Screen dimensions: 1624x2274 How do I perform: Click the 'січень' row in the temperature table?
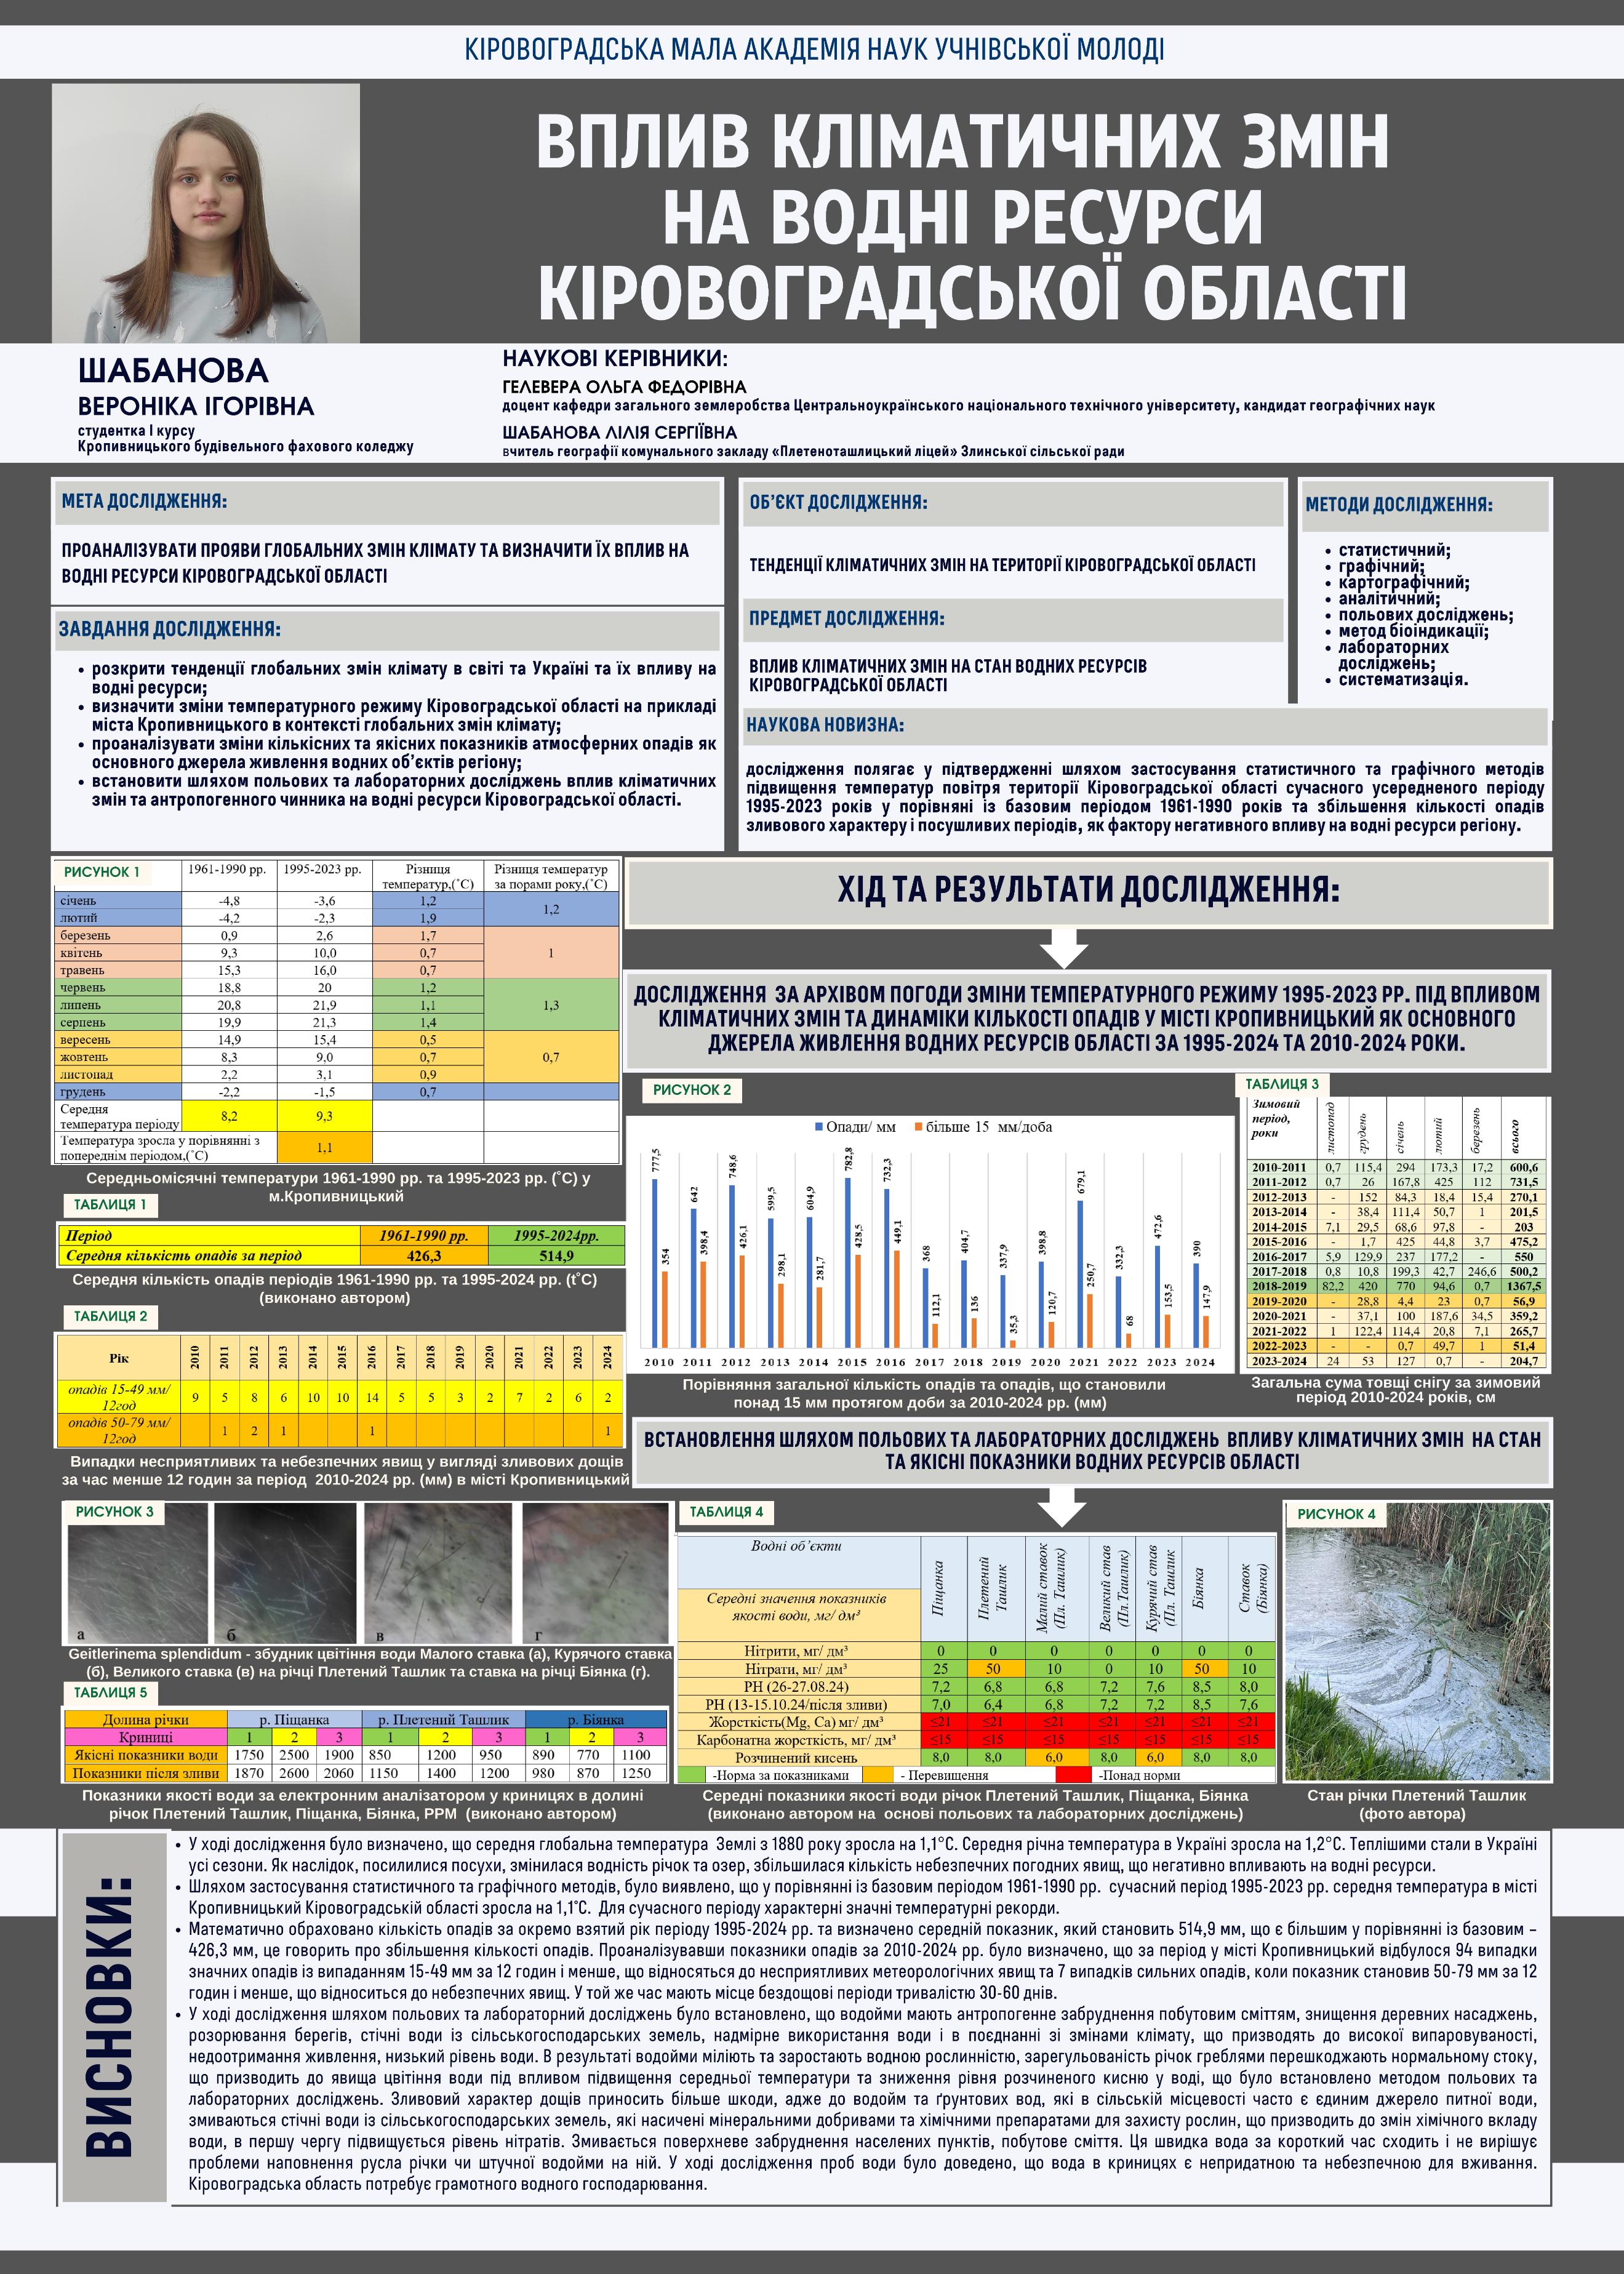click(338, 900)
